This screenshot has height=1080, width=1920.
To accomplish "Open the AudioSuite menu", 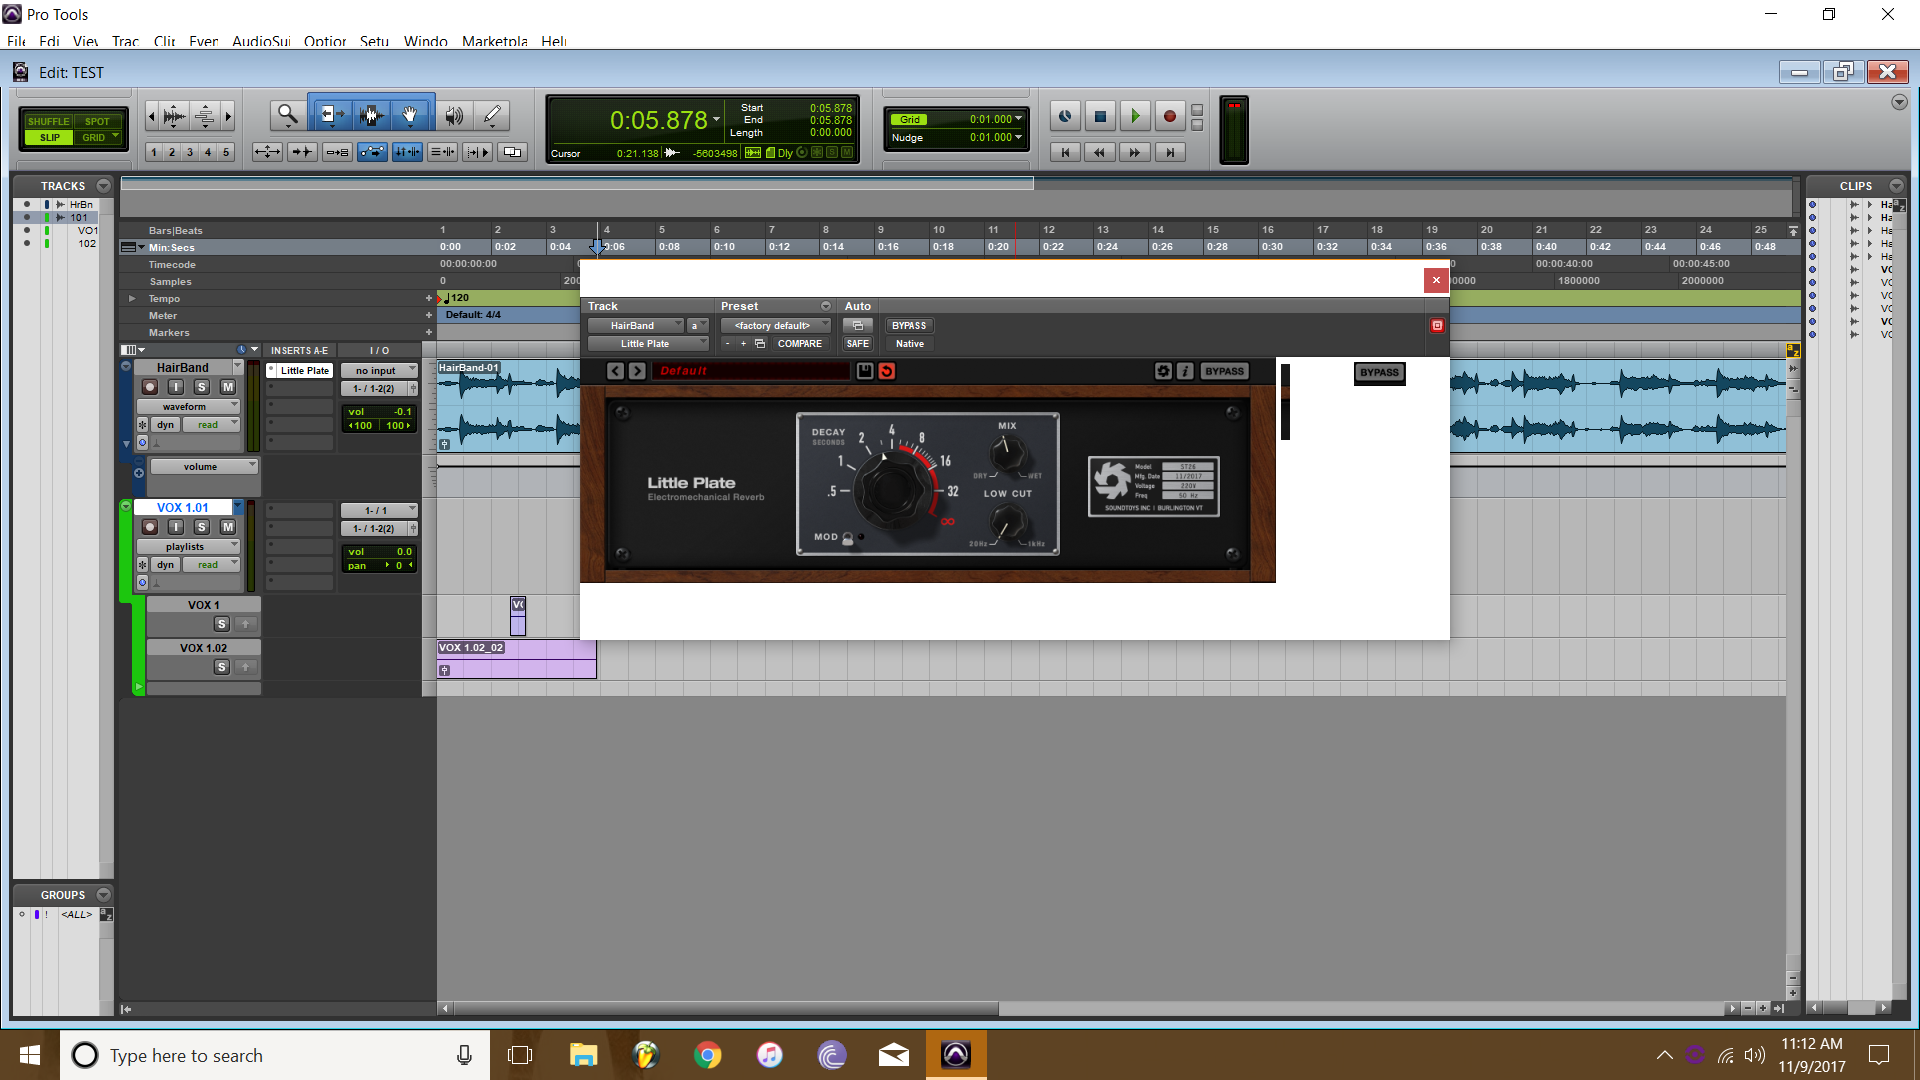I will click(260, 41).
